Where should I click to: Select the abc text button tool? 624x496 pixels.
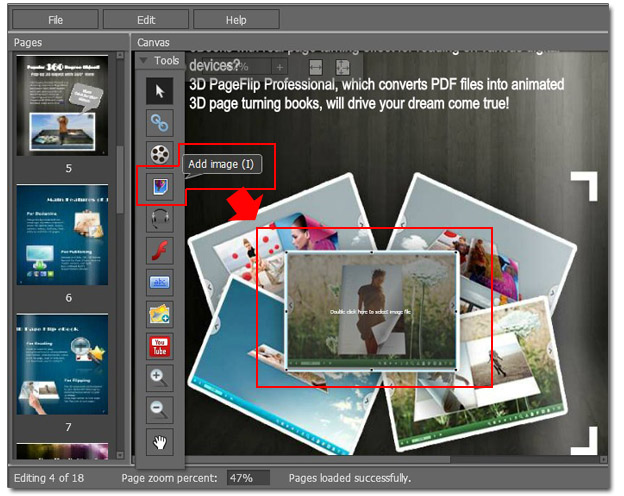160,282
